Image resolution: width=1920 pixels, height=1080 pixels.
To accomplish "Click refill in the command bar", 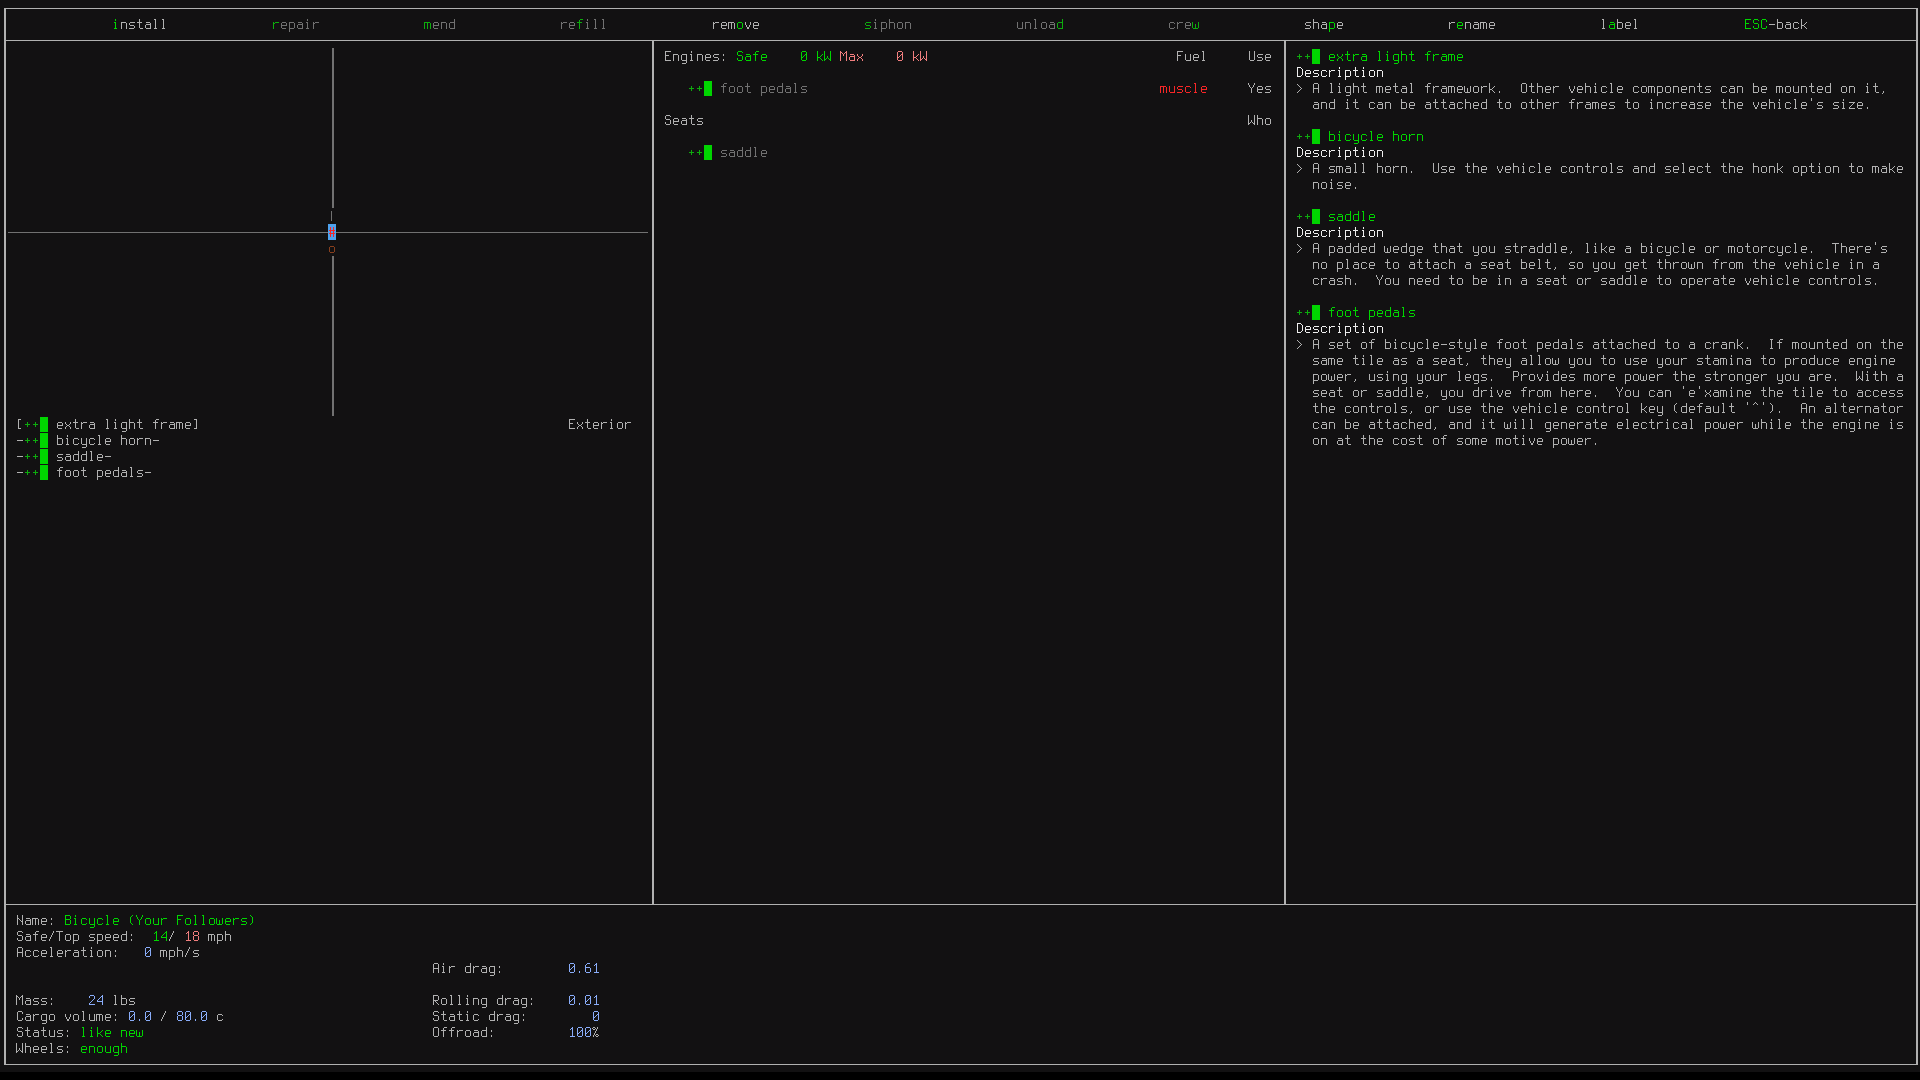I will (583, 25).
